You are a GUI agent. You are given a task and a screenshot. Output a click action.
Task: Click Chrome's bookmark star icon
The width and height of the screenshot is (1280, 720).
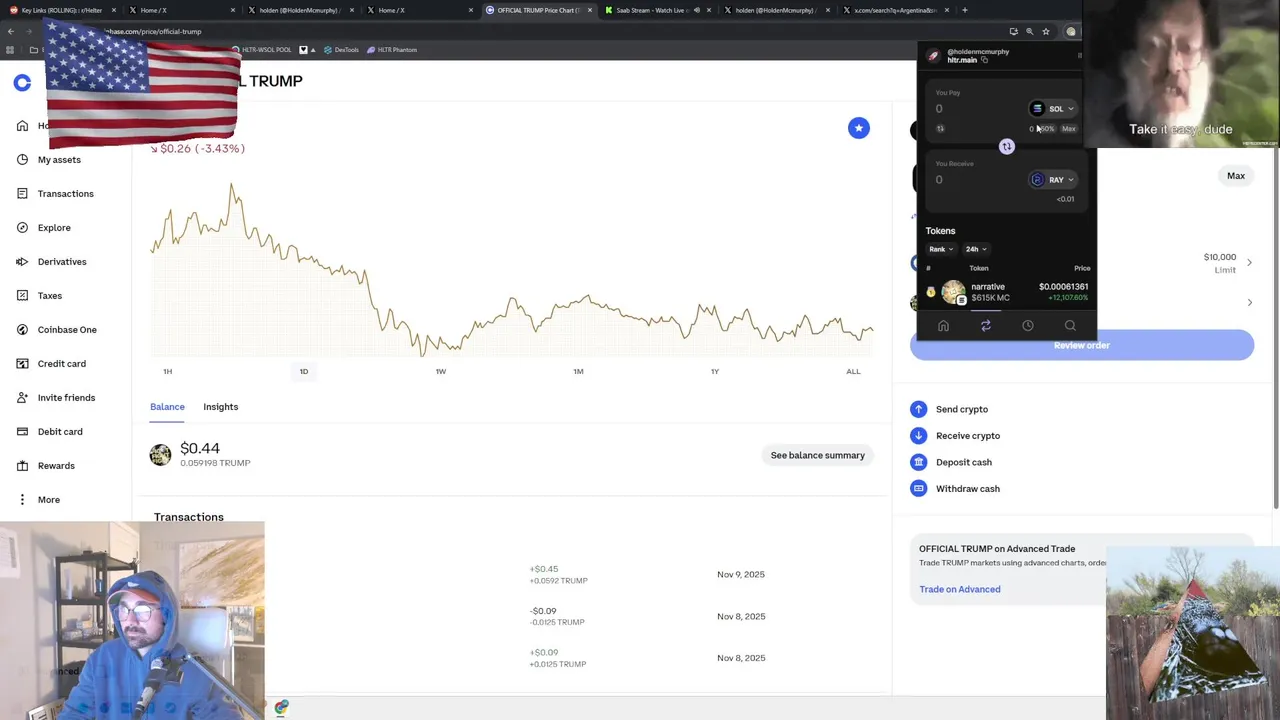coord(1046,32)
